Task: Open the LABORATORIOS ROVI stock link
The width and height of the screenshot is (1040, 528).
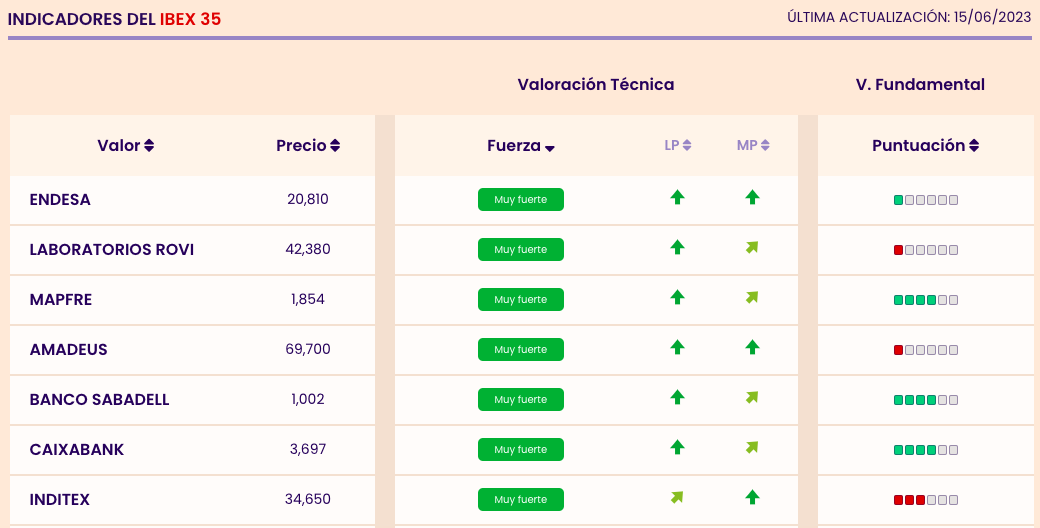Action: click(x=112, y=250)
